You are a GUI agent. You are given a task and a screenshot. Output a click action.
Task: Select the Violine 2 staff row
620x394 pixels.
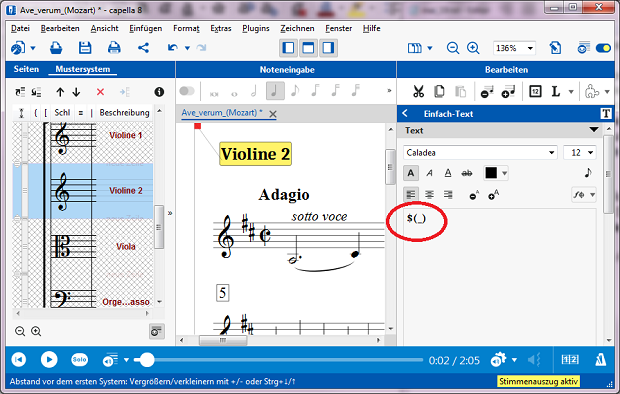point(83,191)
